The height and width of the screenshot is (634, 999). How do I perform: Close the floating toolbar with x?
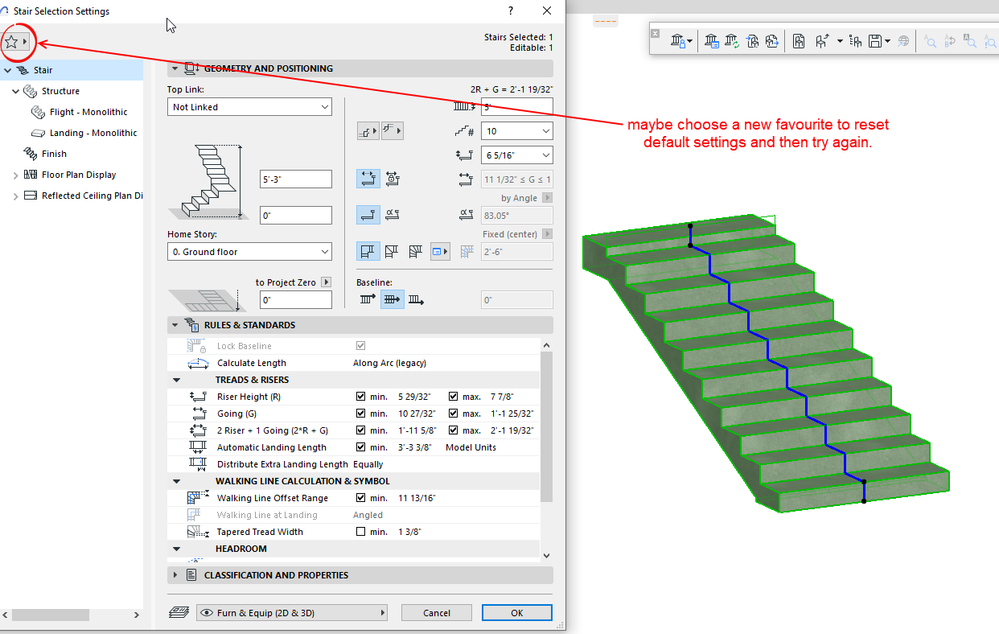tap(655, 33)
